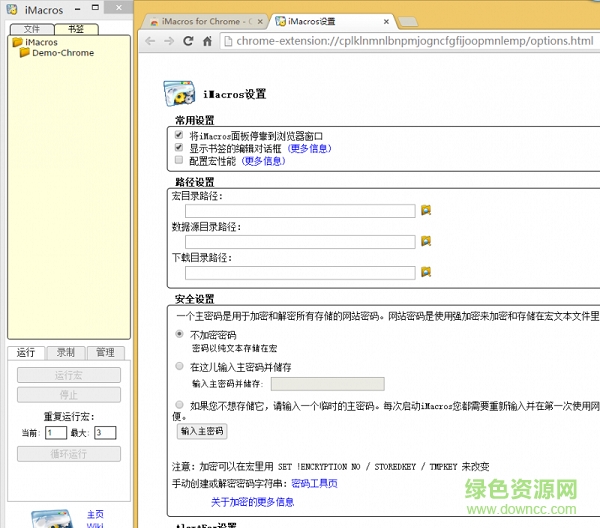This screenshot has height=528, width=600.
Task: Open the 密码工具页 password tool link
Action: 314,483
